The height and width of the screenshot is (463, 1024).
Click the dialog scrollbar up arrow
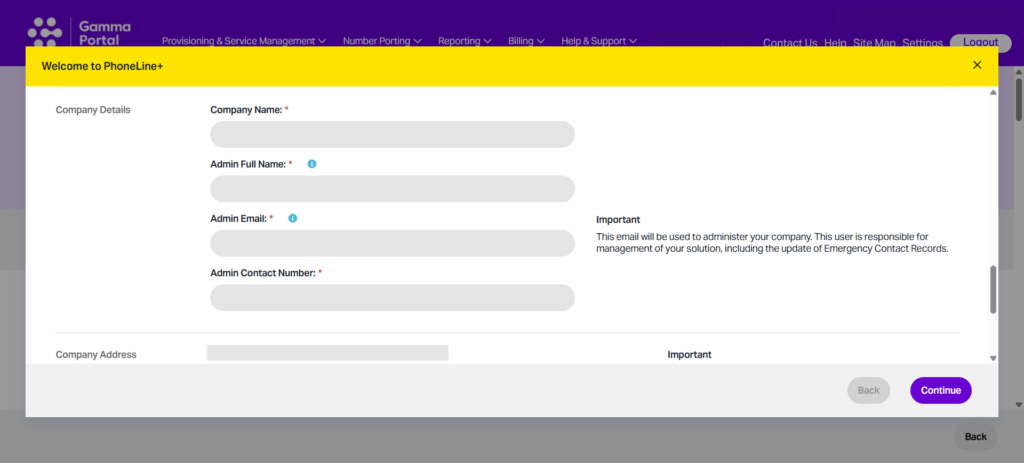click(x=993, y=93)
